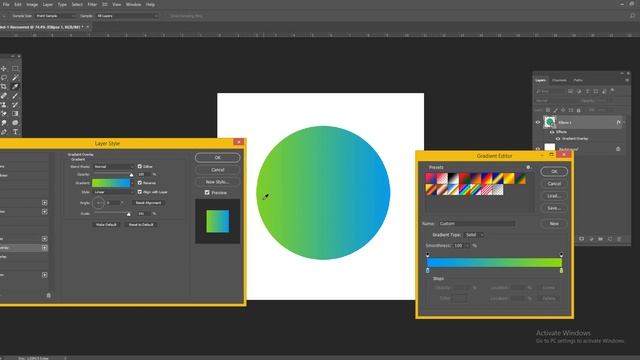Viewport: 640px width, 360px height.
Task: Expand the Ellipse 1 layer effects arrow
Action: coord(624,122)
